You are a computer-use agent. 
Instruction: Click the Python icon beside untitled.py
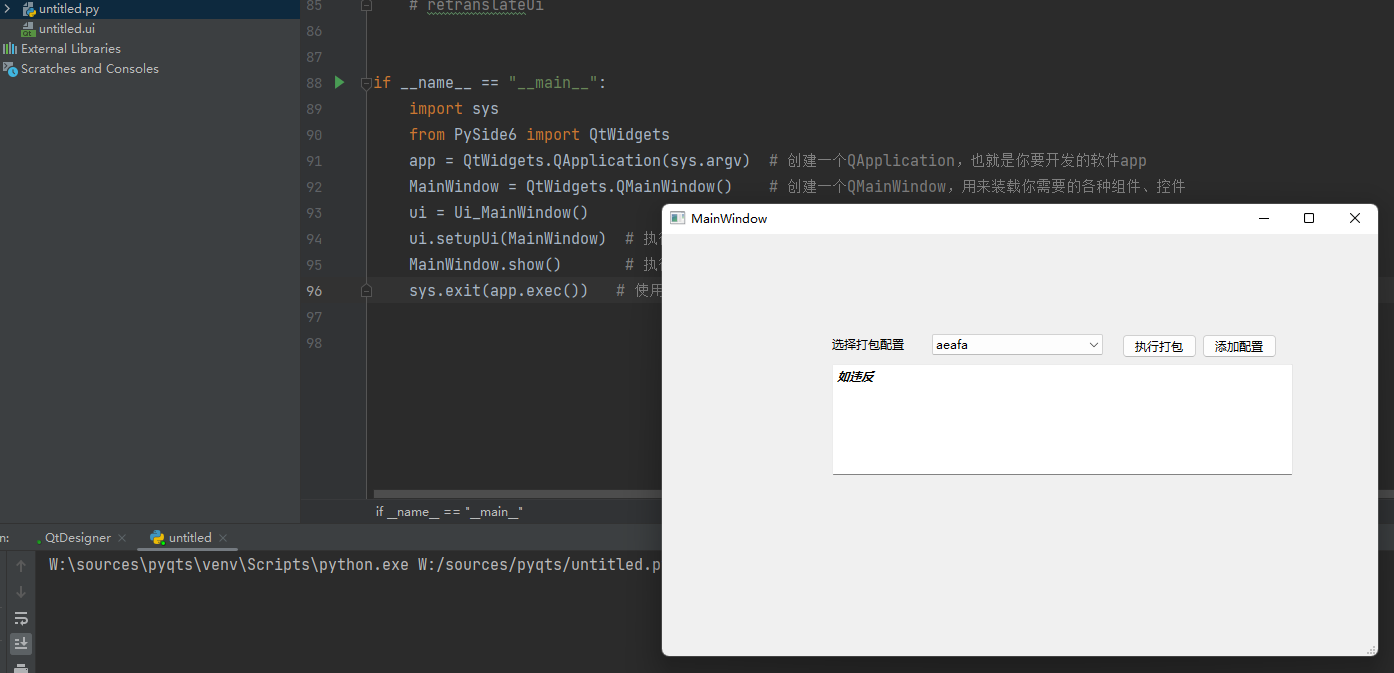click(27, 8)
